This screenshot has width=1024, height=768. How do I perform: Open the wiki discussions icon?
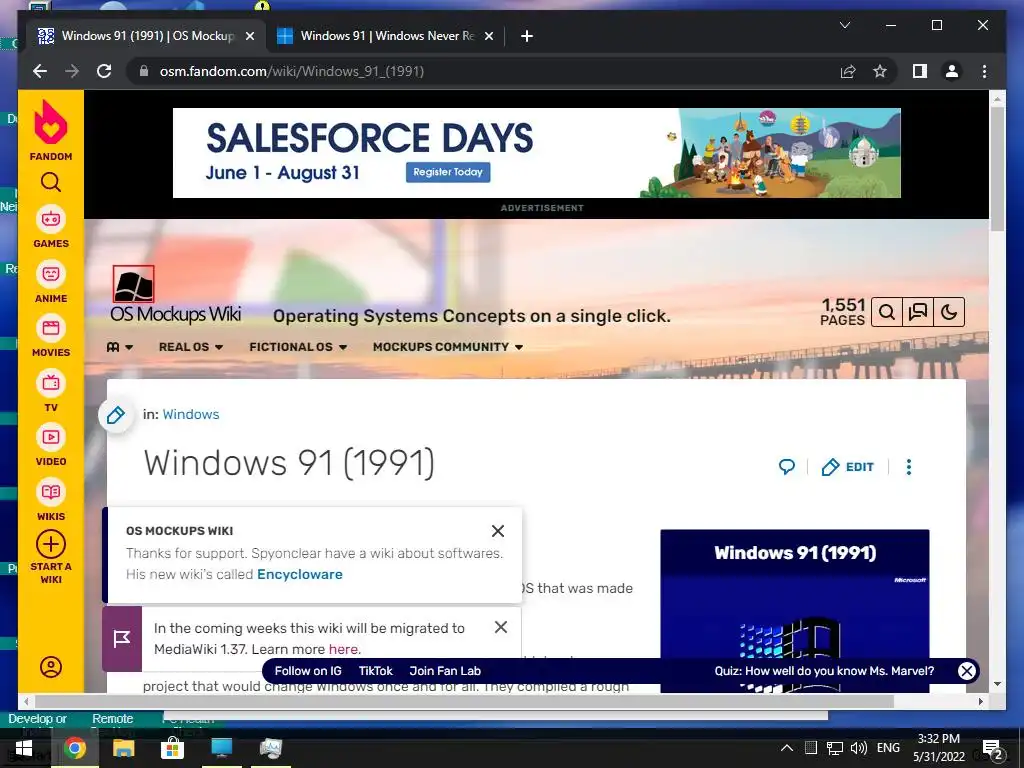pos(918,312)
